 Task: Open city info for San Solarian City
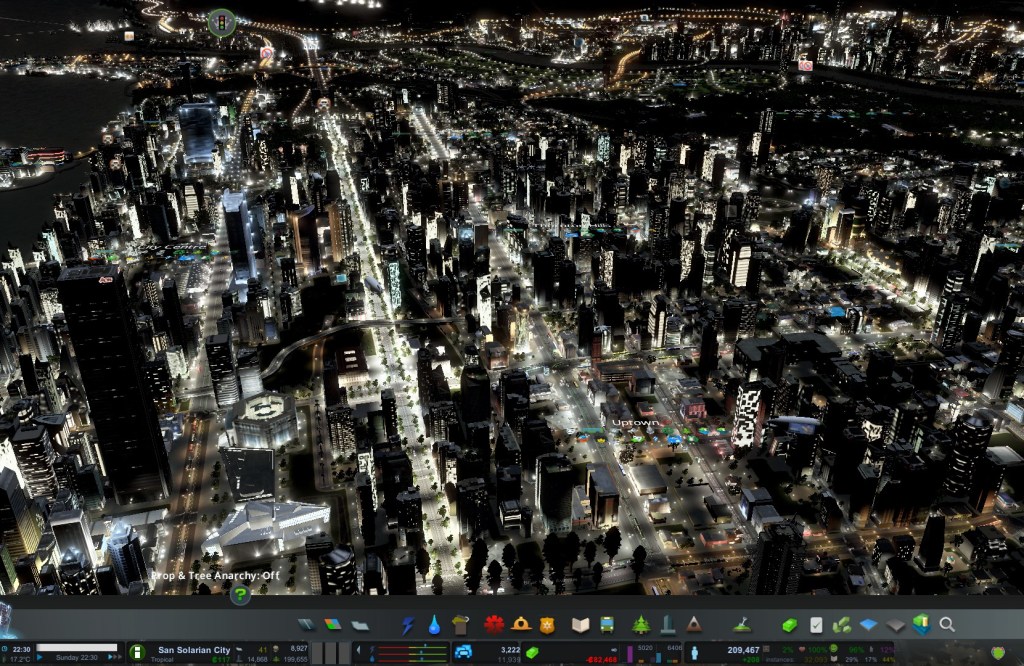[194, 649]
